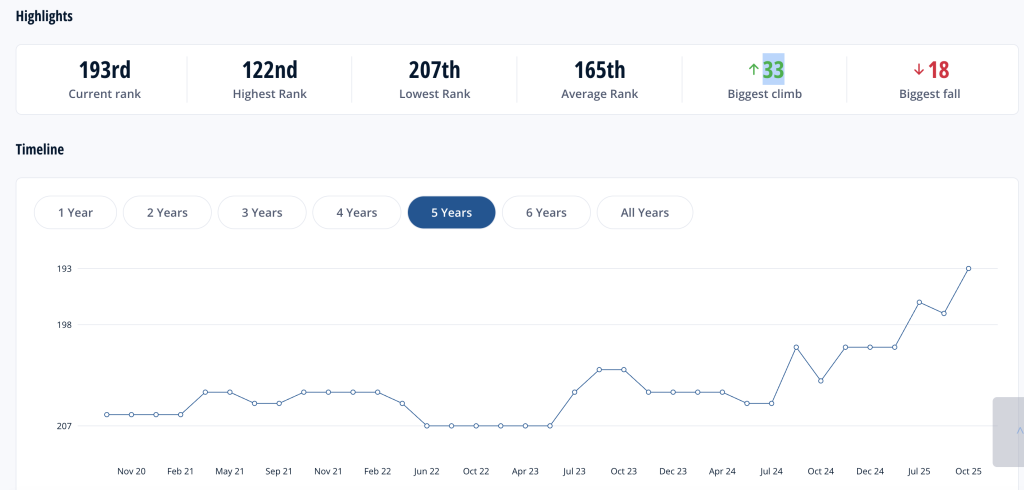Click the Feb 21 axis label
The width and height of the screenshot is (1024, 490).
(180, 471)
